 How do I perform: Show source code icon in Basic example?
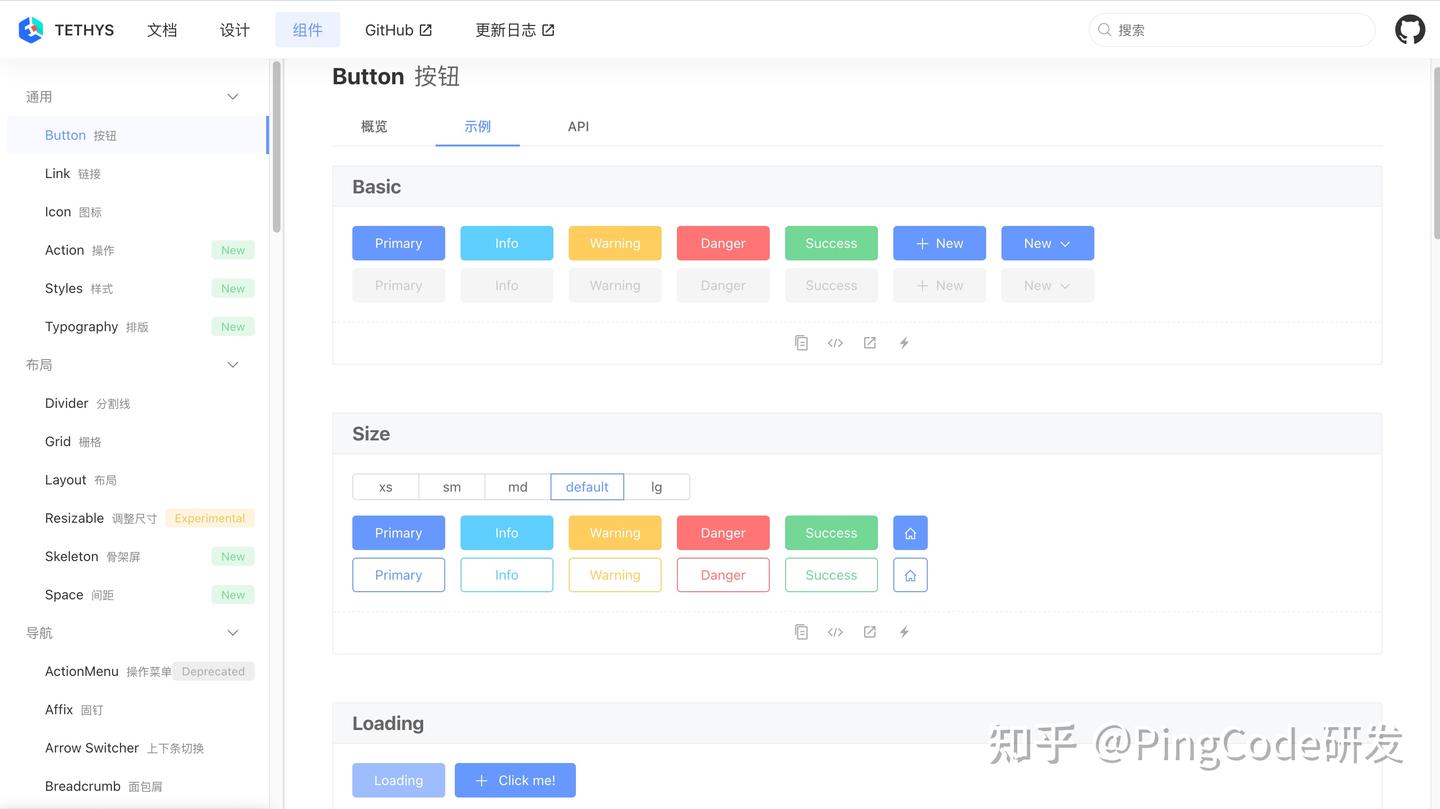click(x=835, y=343)
